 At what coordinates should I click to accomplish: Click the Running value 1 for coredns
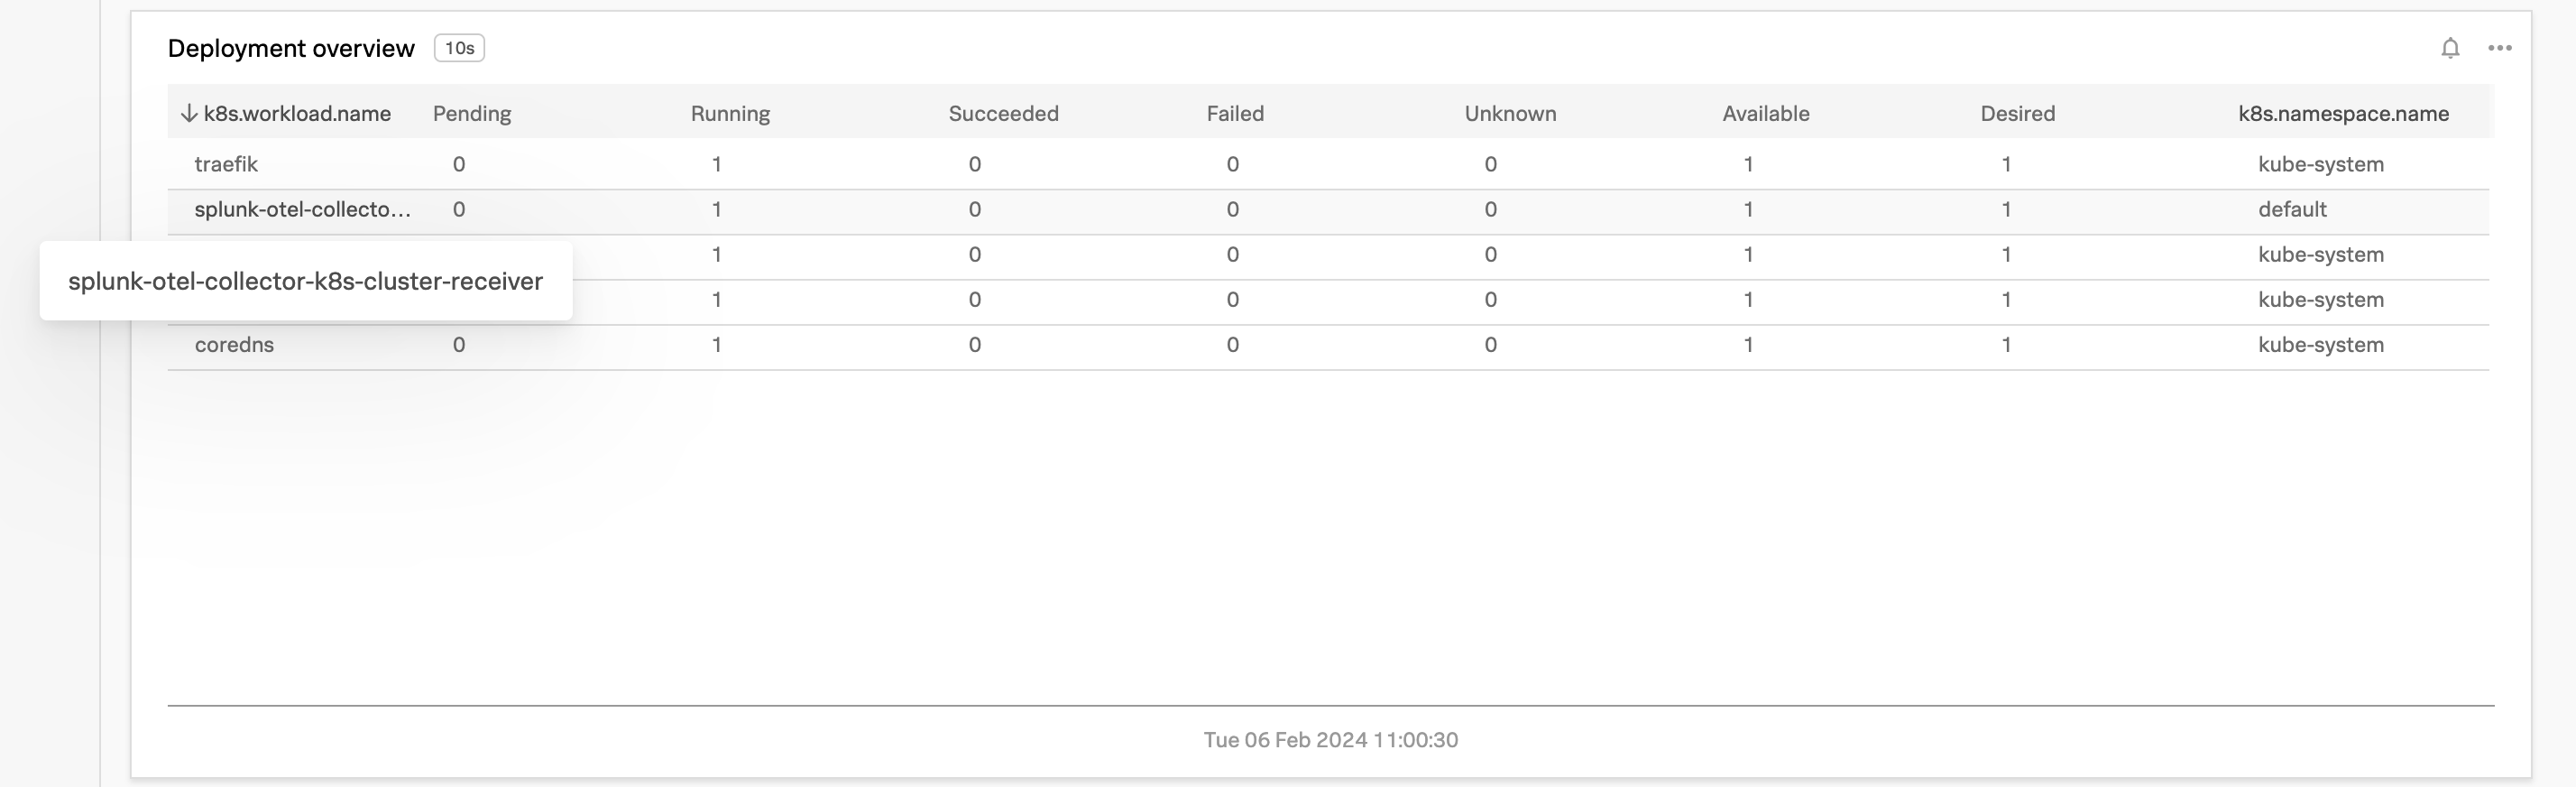(x=717, y=344)
